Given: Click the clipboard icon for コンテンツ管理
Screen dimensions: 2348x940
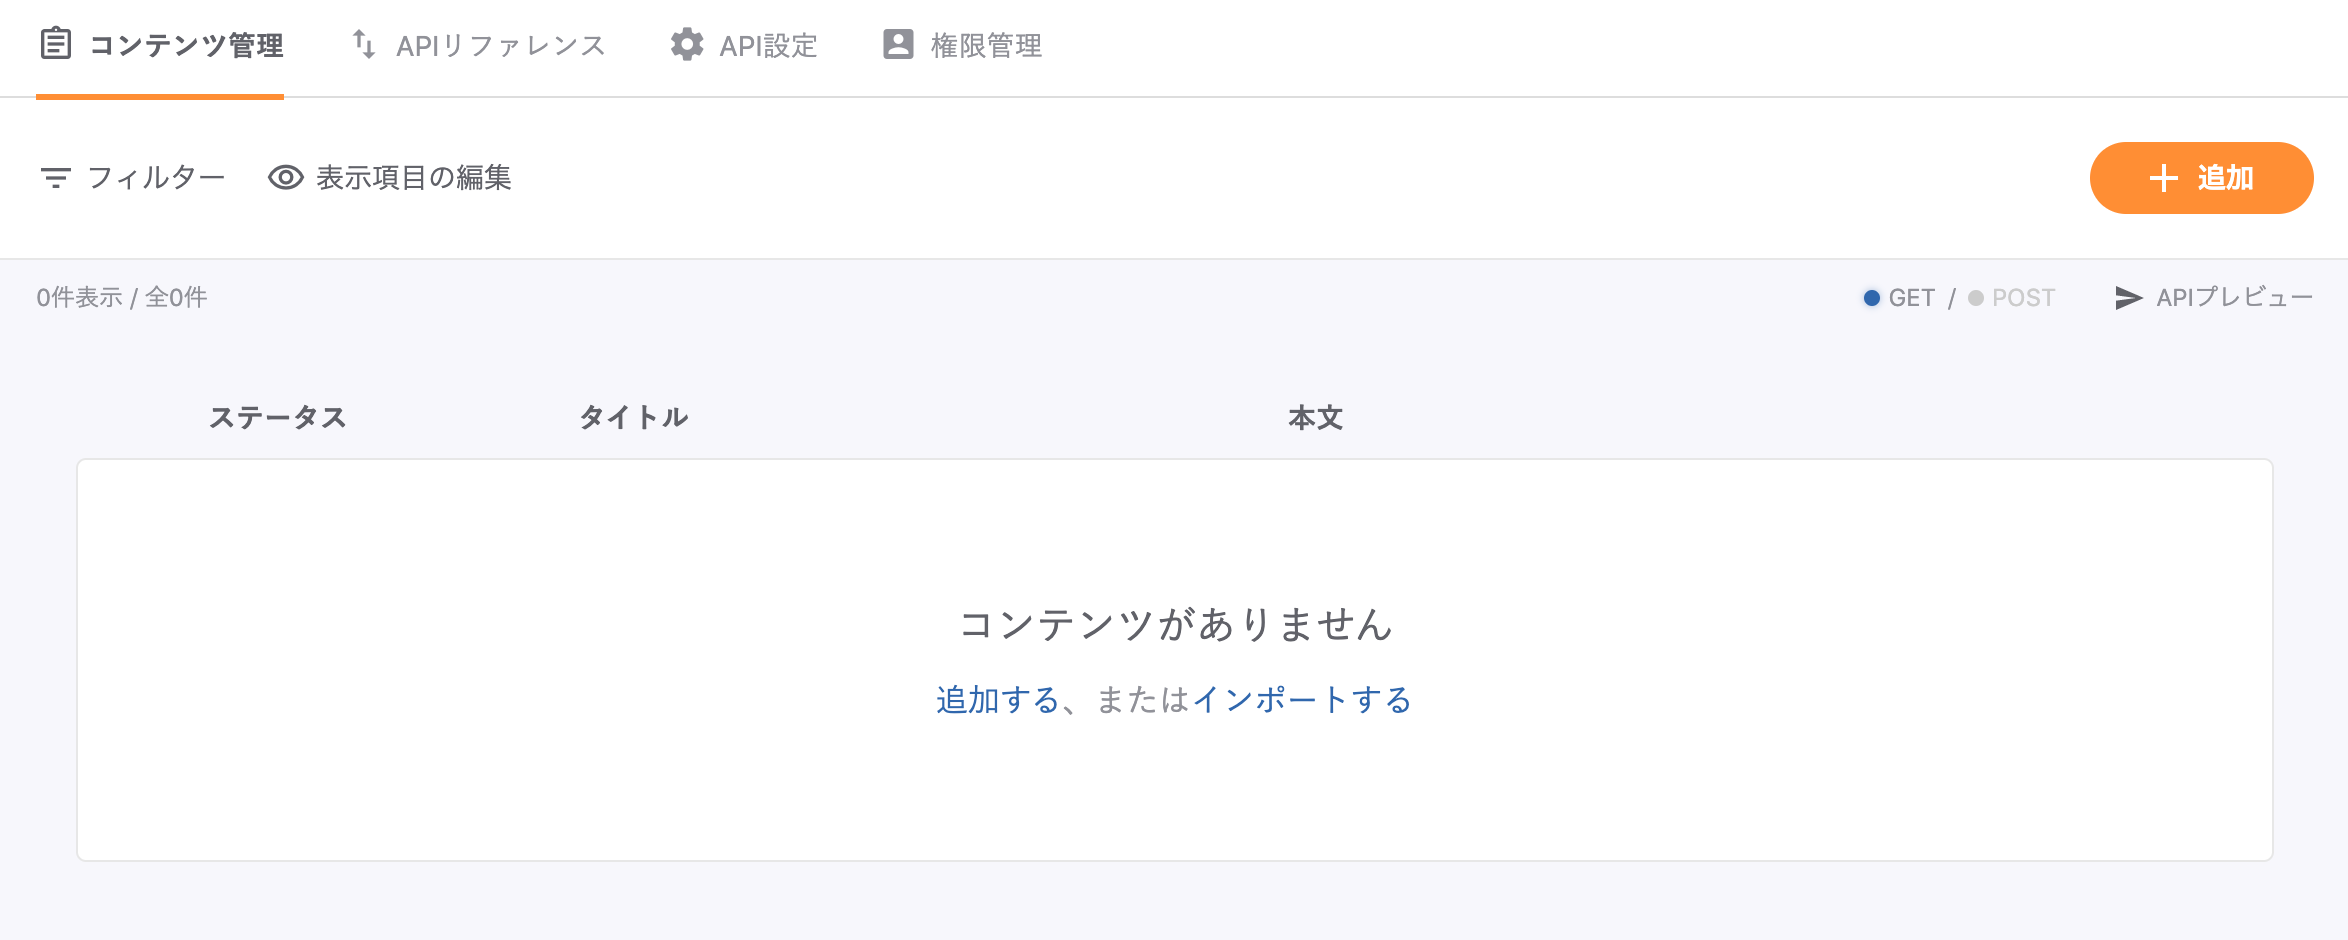Looking at the screenshot, I should 56,44.
